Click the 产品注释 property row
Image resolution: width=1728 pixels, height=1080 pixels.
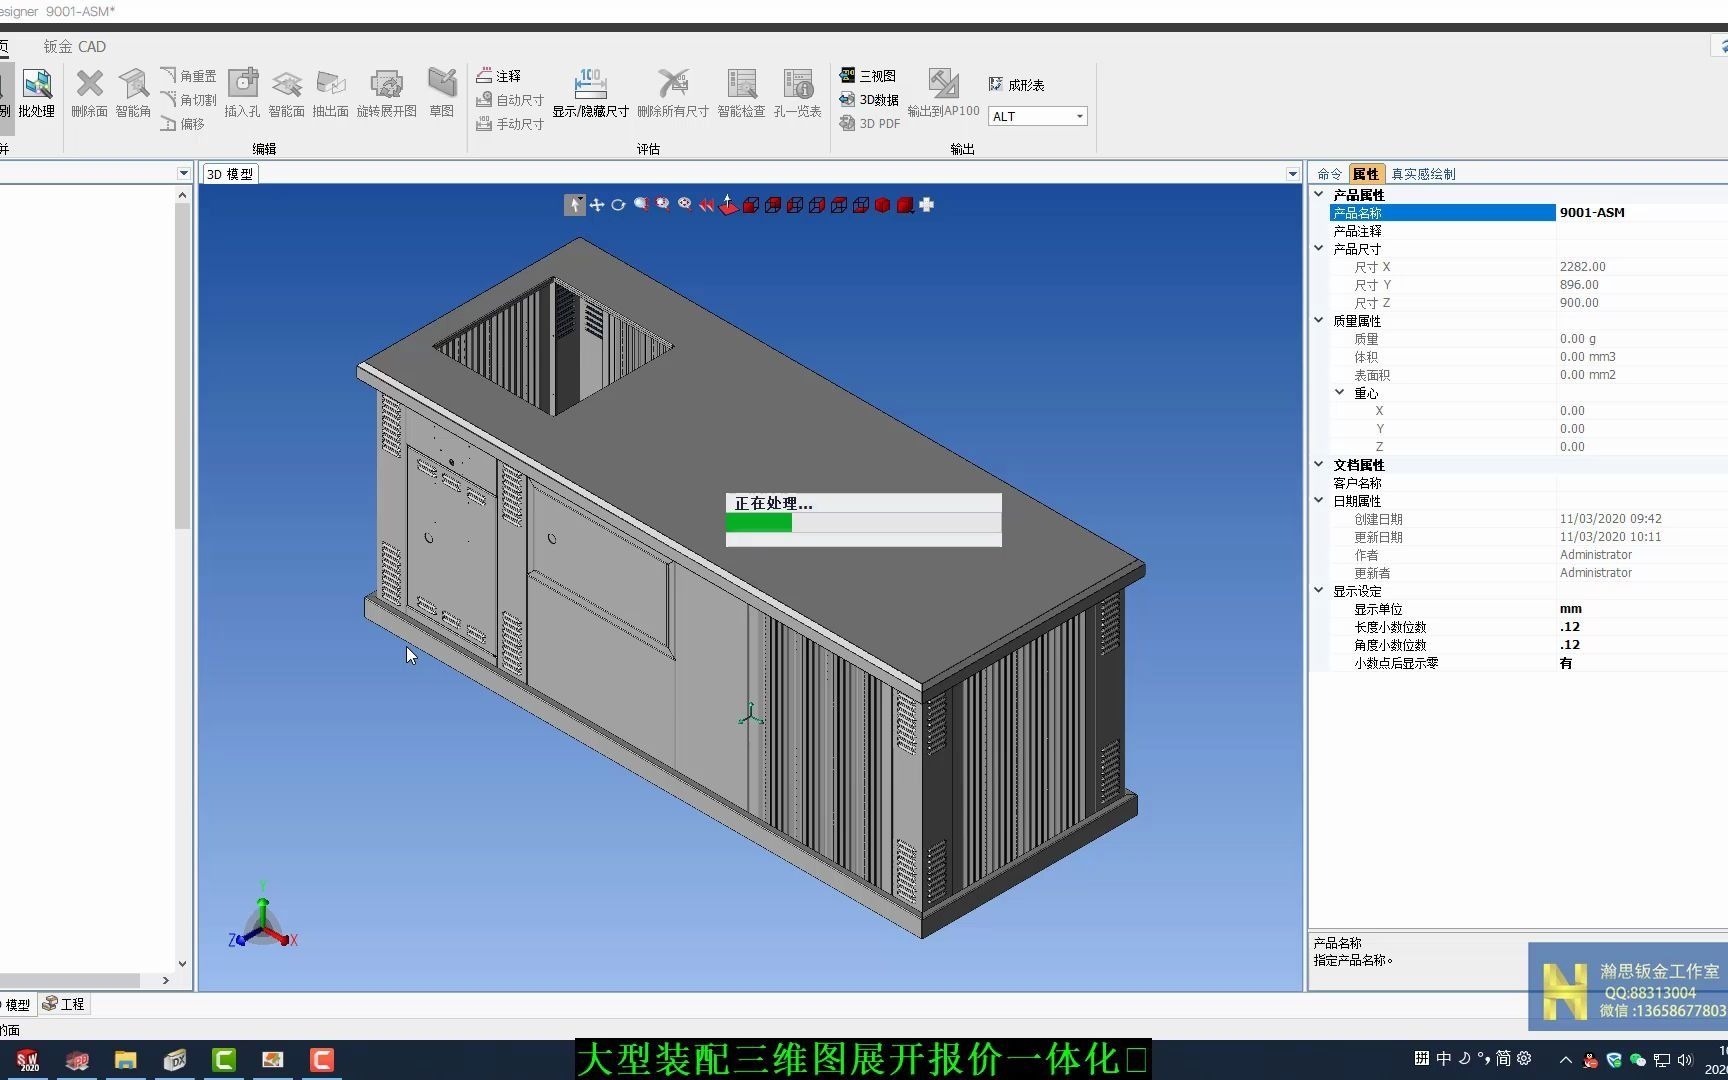pos(1528,231)
